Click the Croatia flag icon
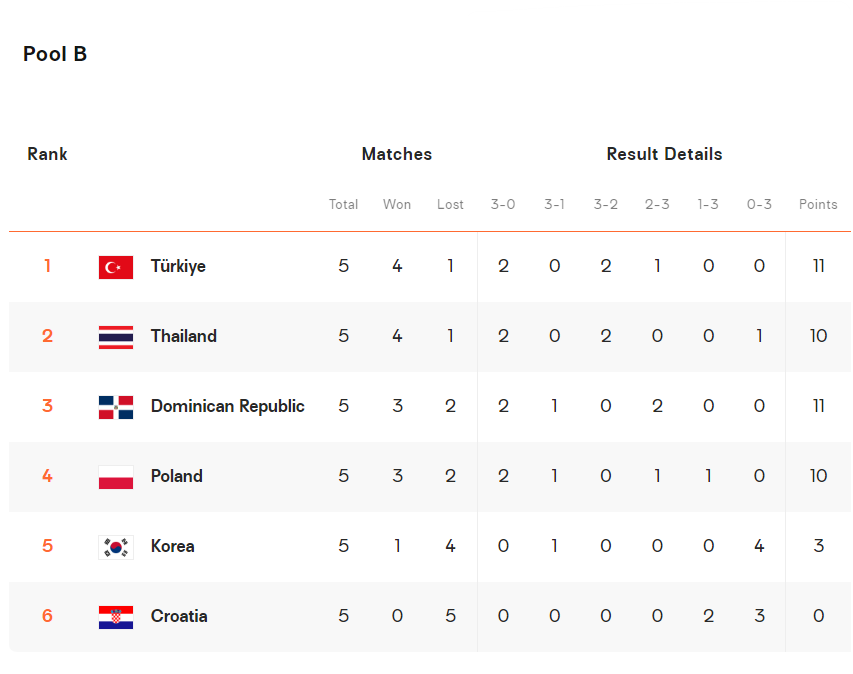This screenshot has height=674, width=853. [116, 617]
